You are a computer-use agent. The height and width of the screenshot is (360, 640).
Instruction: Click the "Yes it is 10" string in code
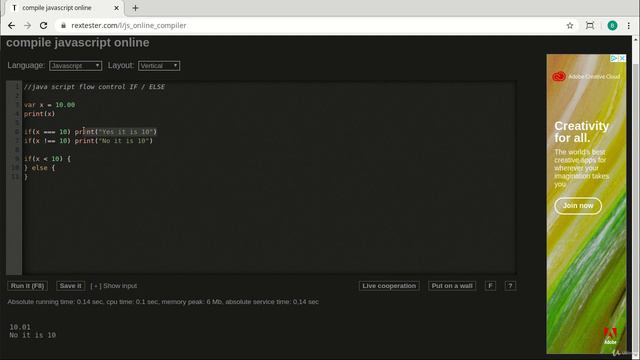(x=126, y=132)
